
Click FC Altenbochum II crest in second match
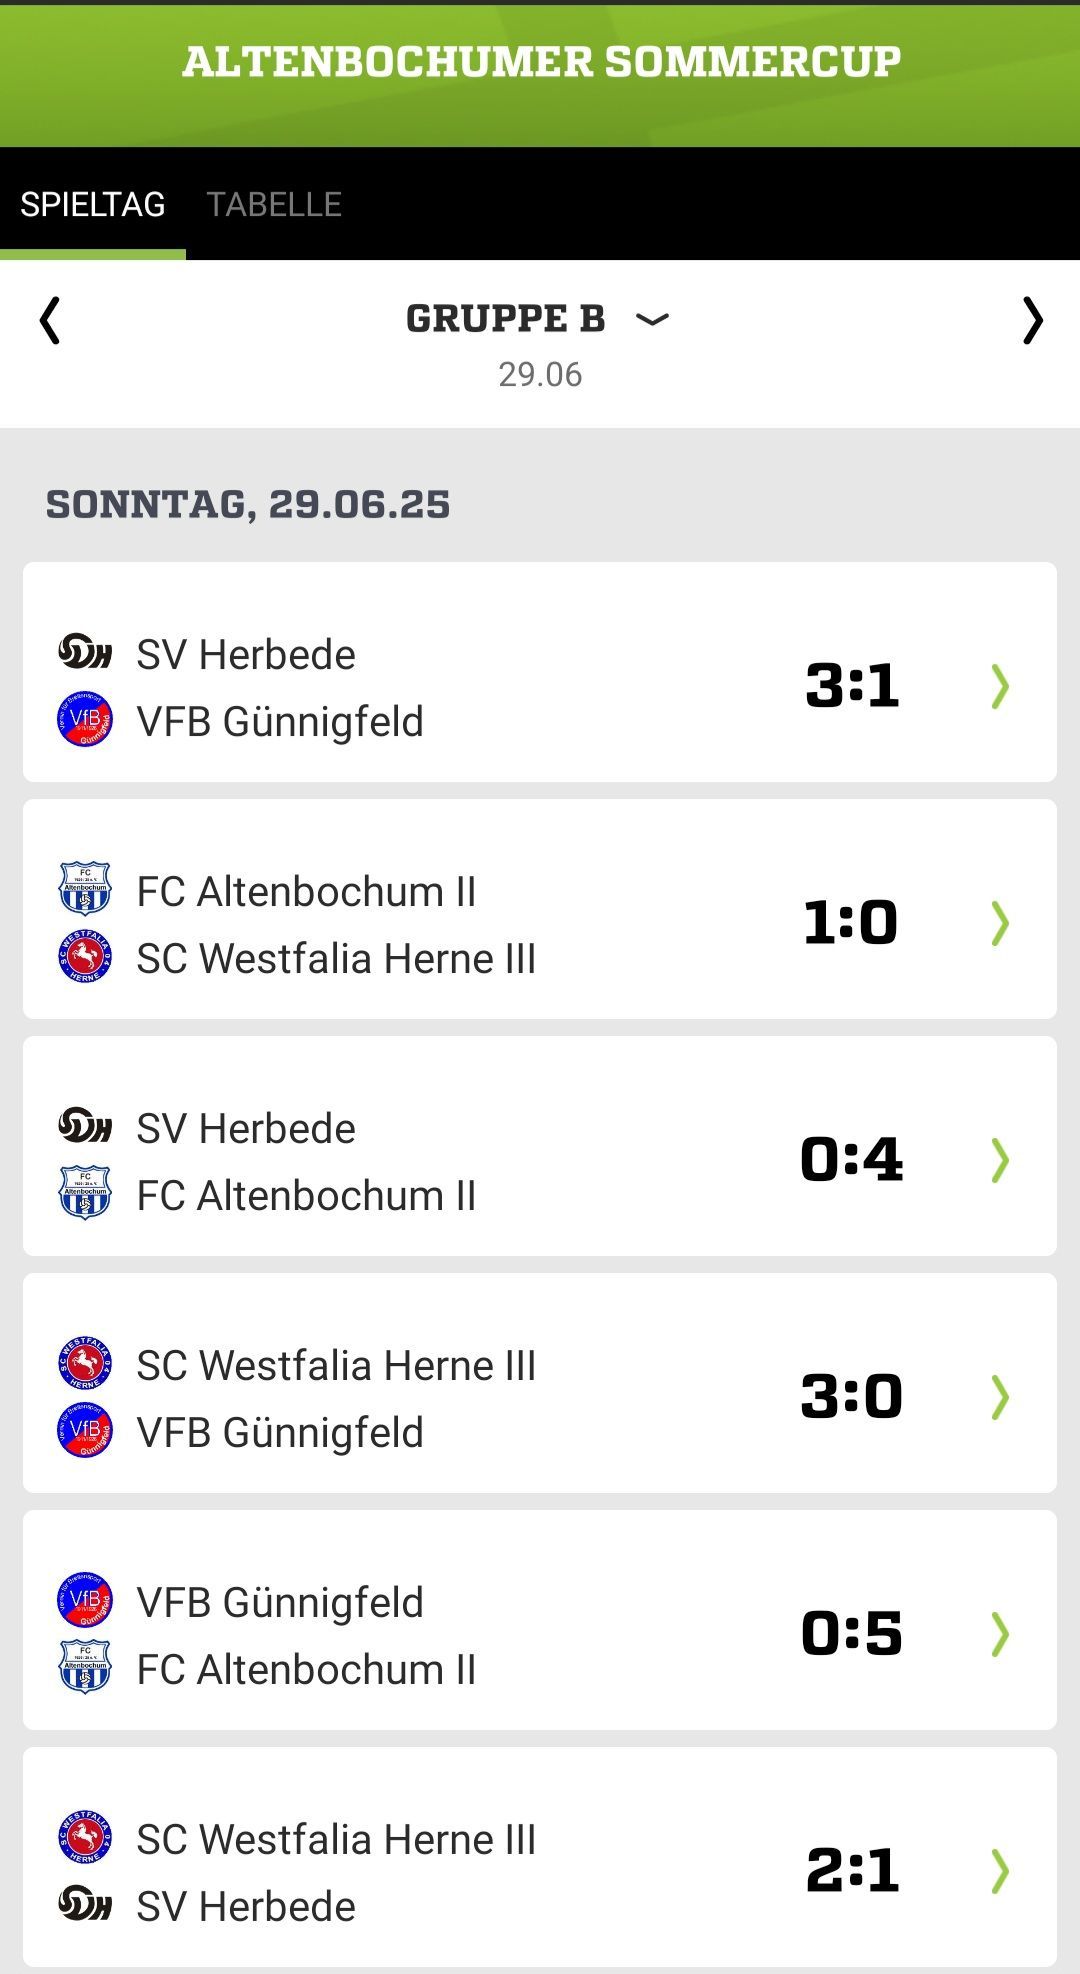[85, 890]
